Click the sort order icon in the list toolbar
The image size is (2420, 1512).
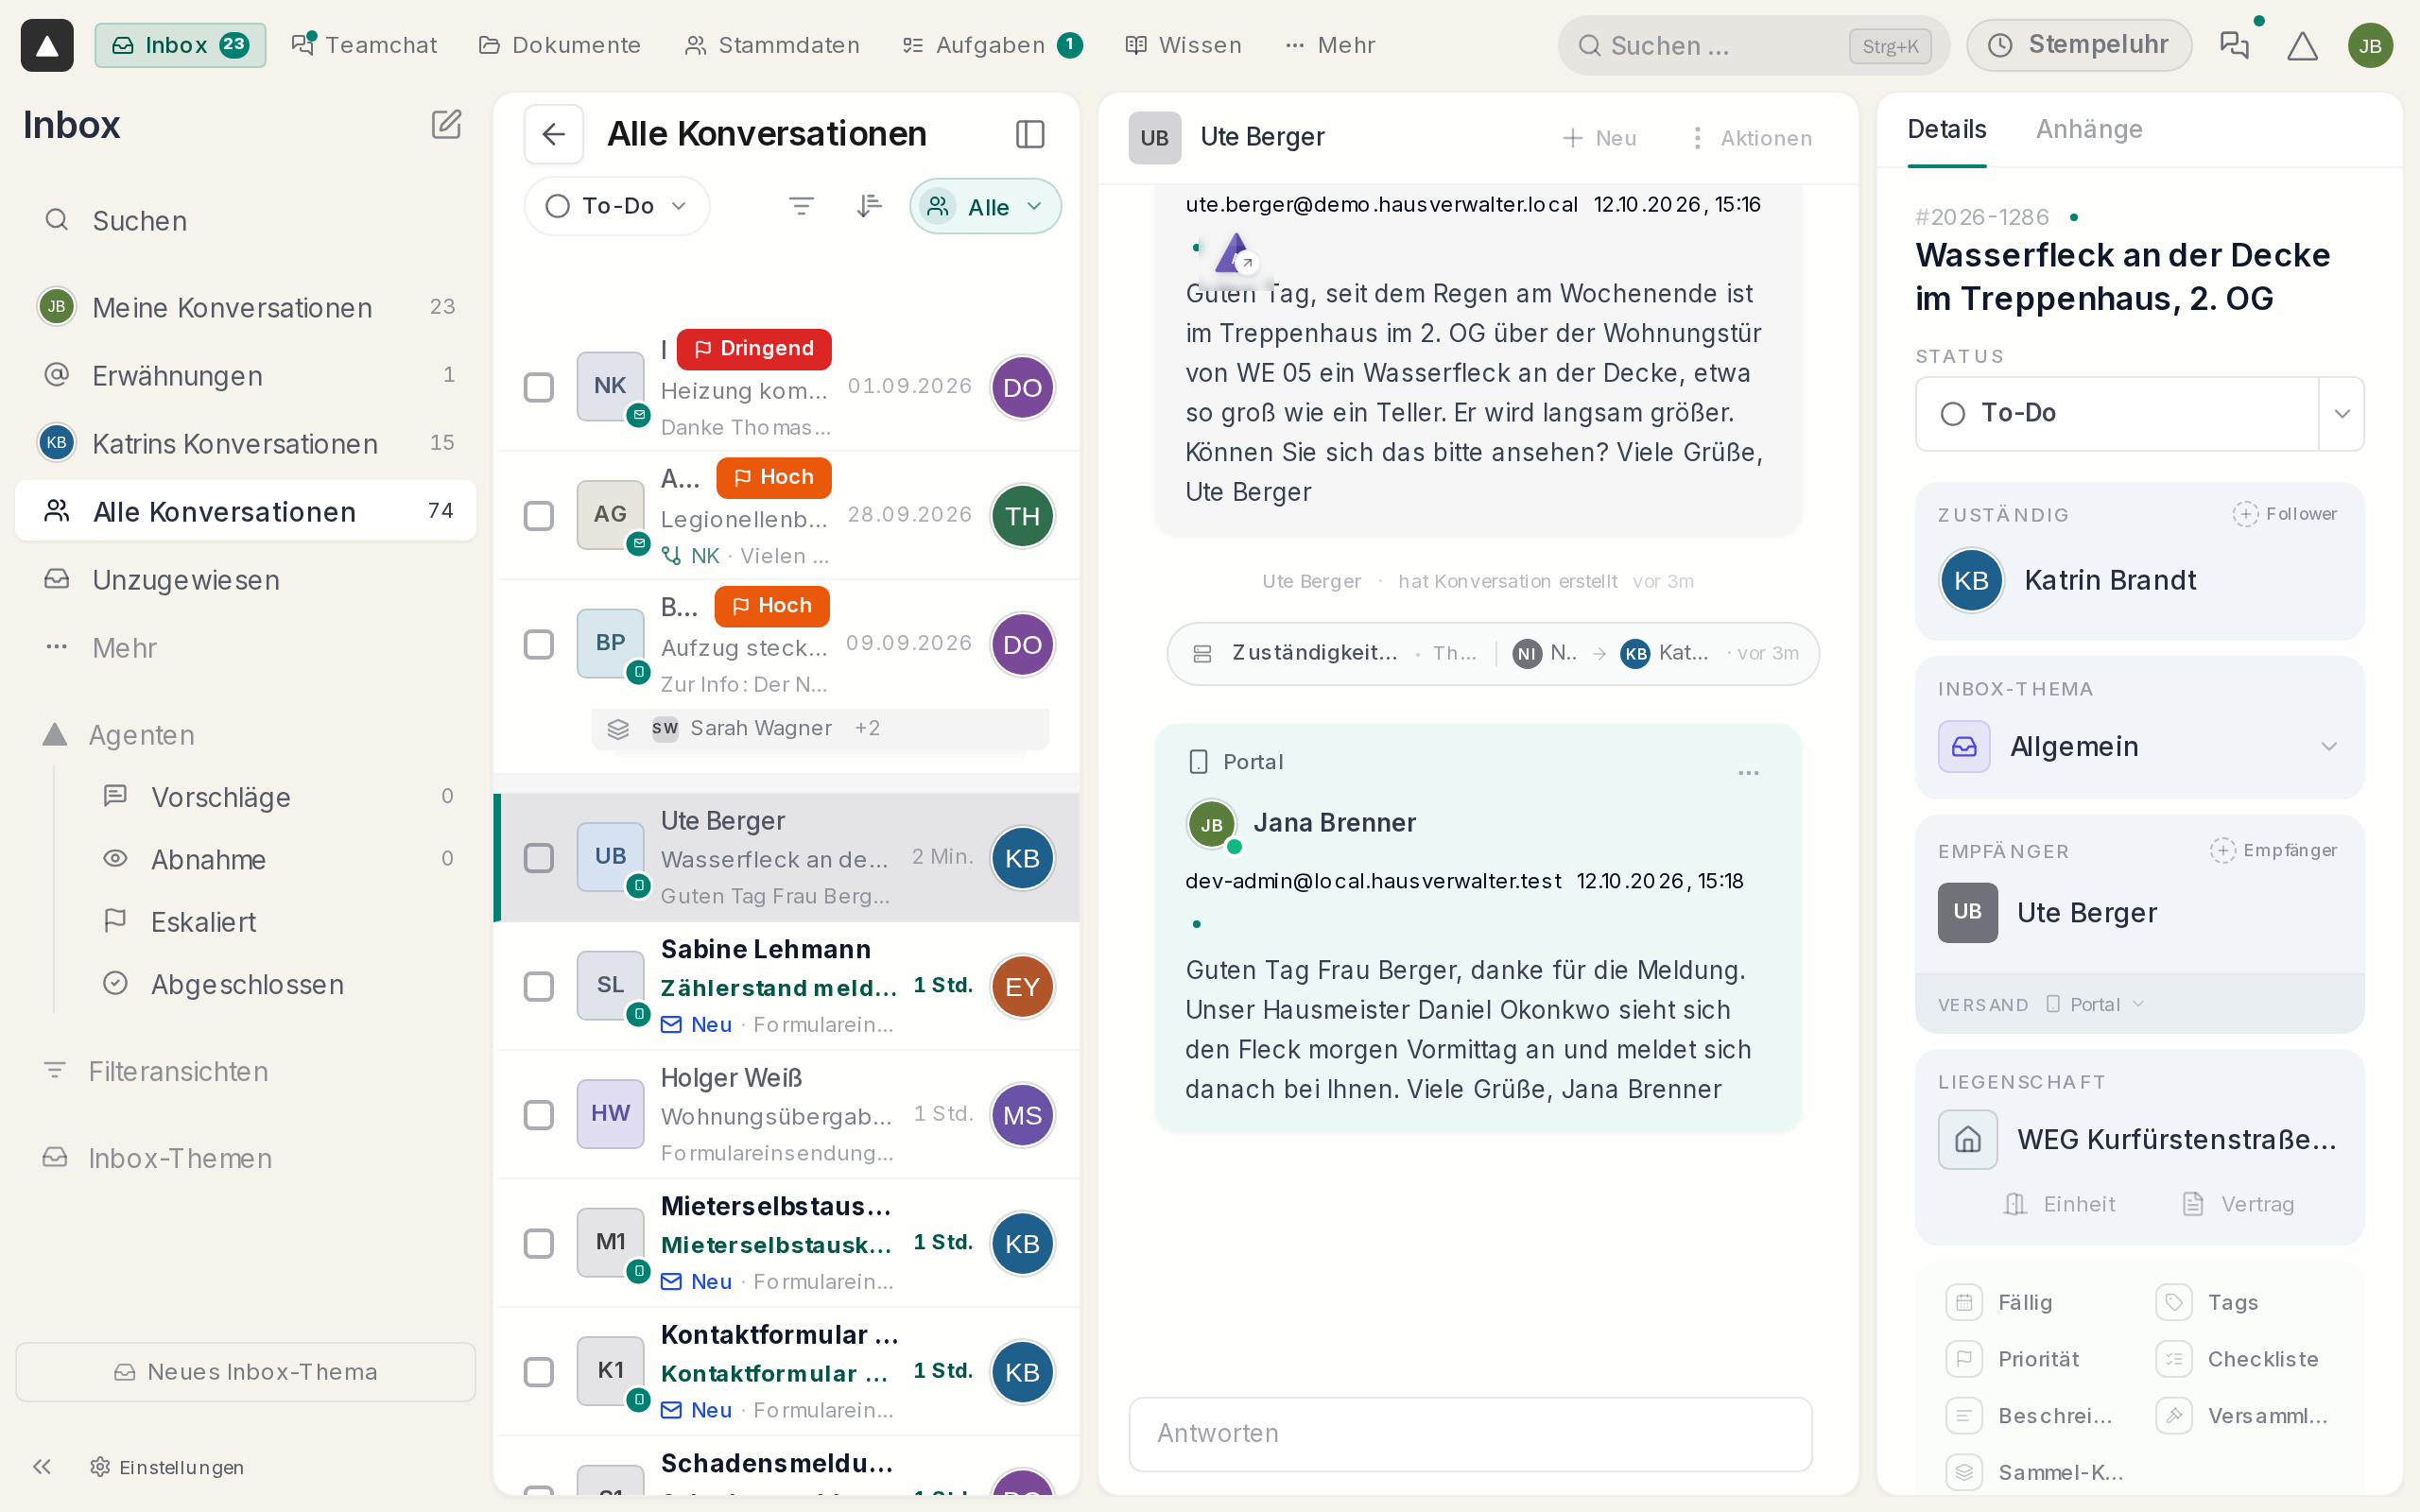coord(869,206)
